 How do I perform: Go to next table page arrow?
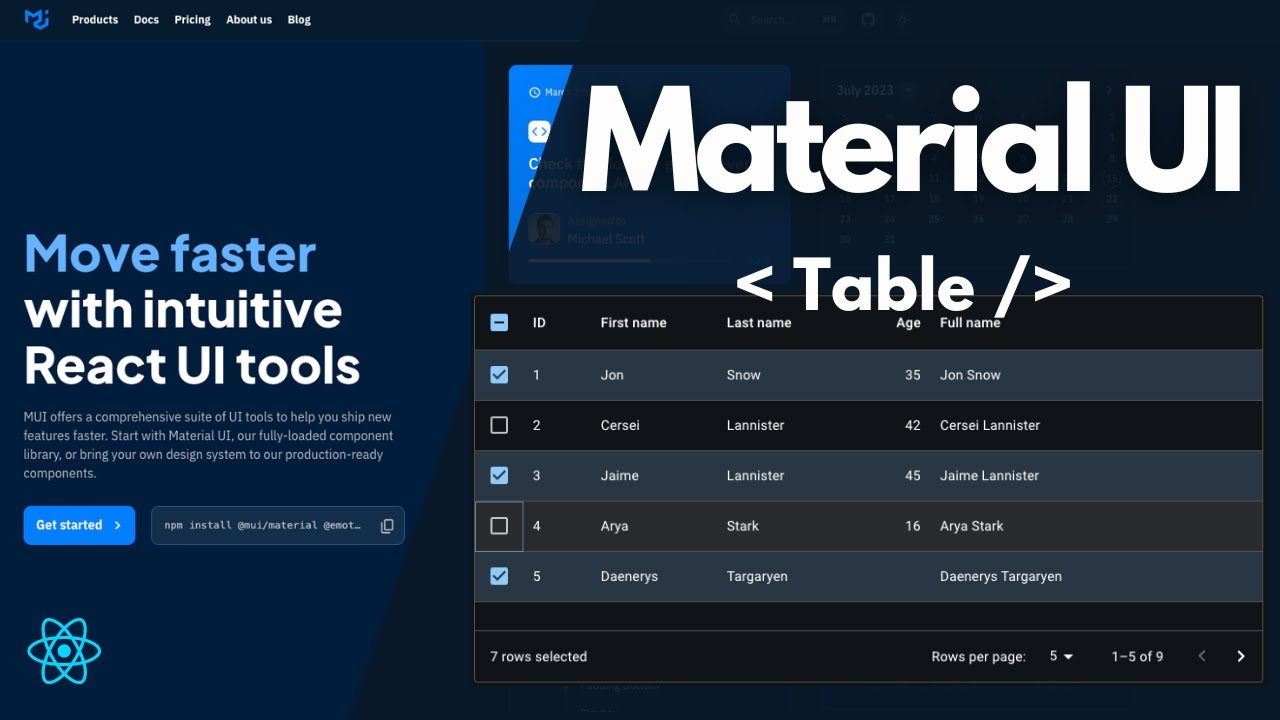(x=1241, y=656)
